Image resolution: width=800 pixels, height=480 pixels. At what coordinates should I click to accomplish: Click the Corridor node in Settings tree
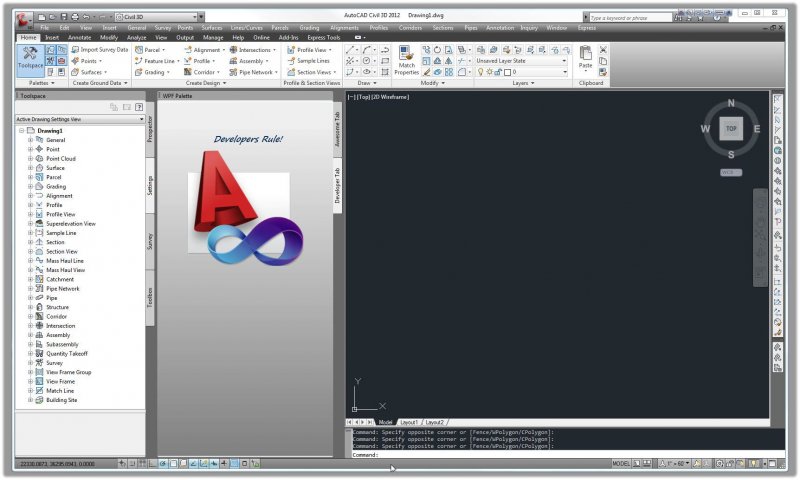click(56, 316)
